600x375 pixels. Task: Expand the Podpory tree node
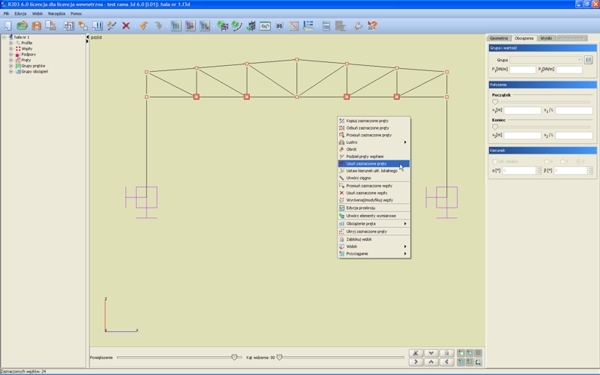point(11,54)
